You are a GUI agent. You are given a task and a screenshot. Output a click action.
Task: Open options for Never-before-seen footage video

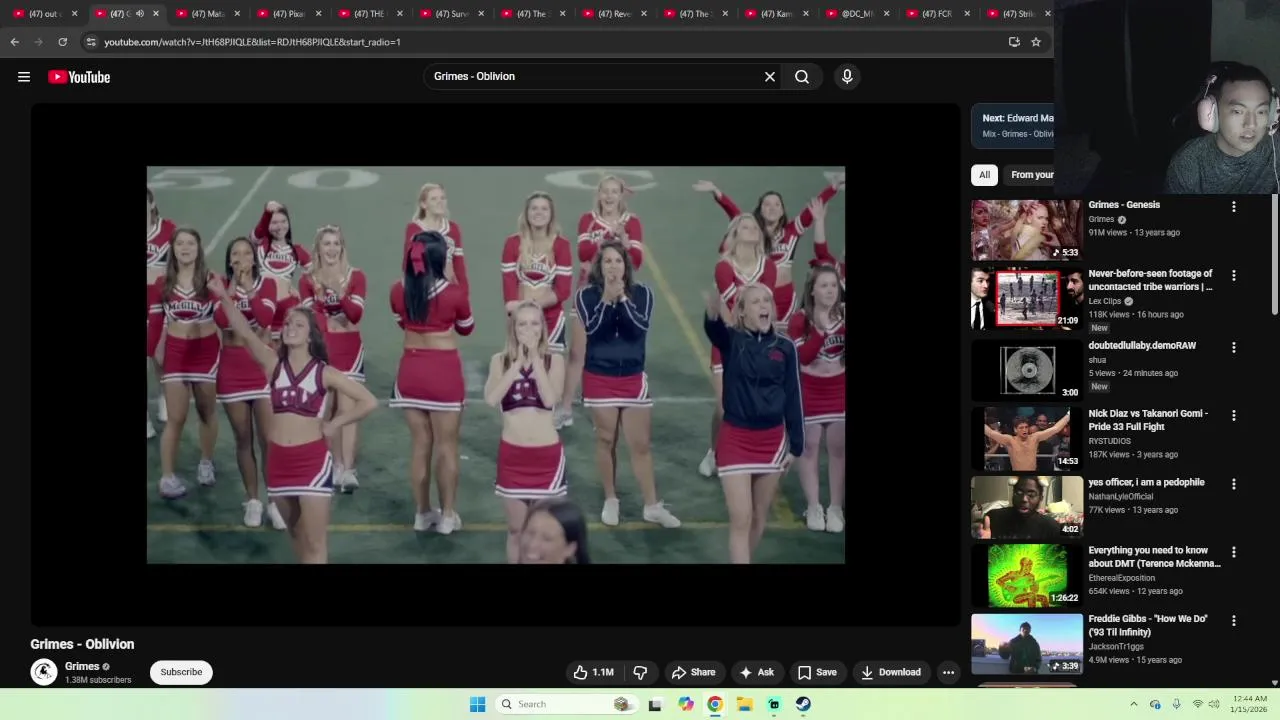(1233, 275)
